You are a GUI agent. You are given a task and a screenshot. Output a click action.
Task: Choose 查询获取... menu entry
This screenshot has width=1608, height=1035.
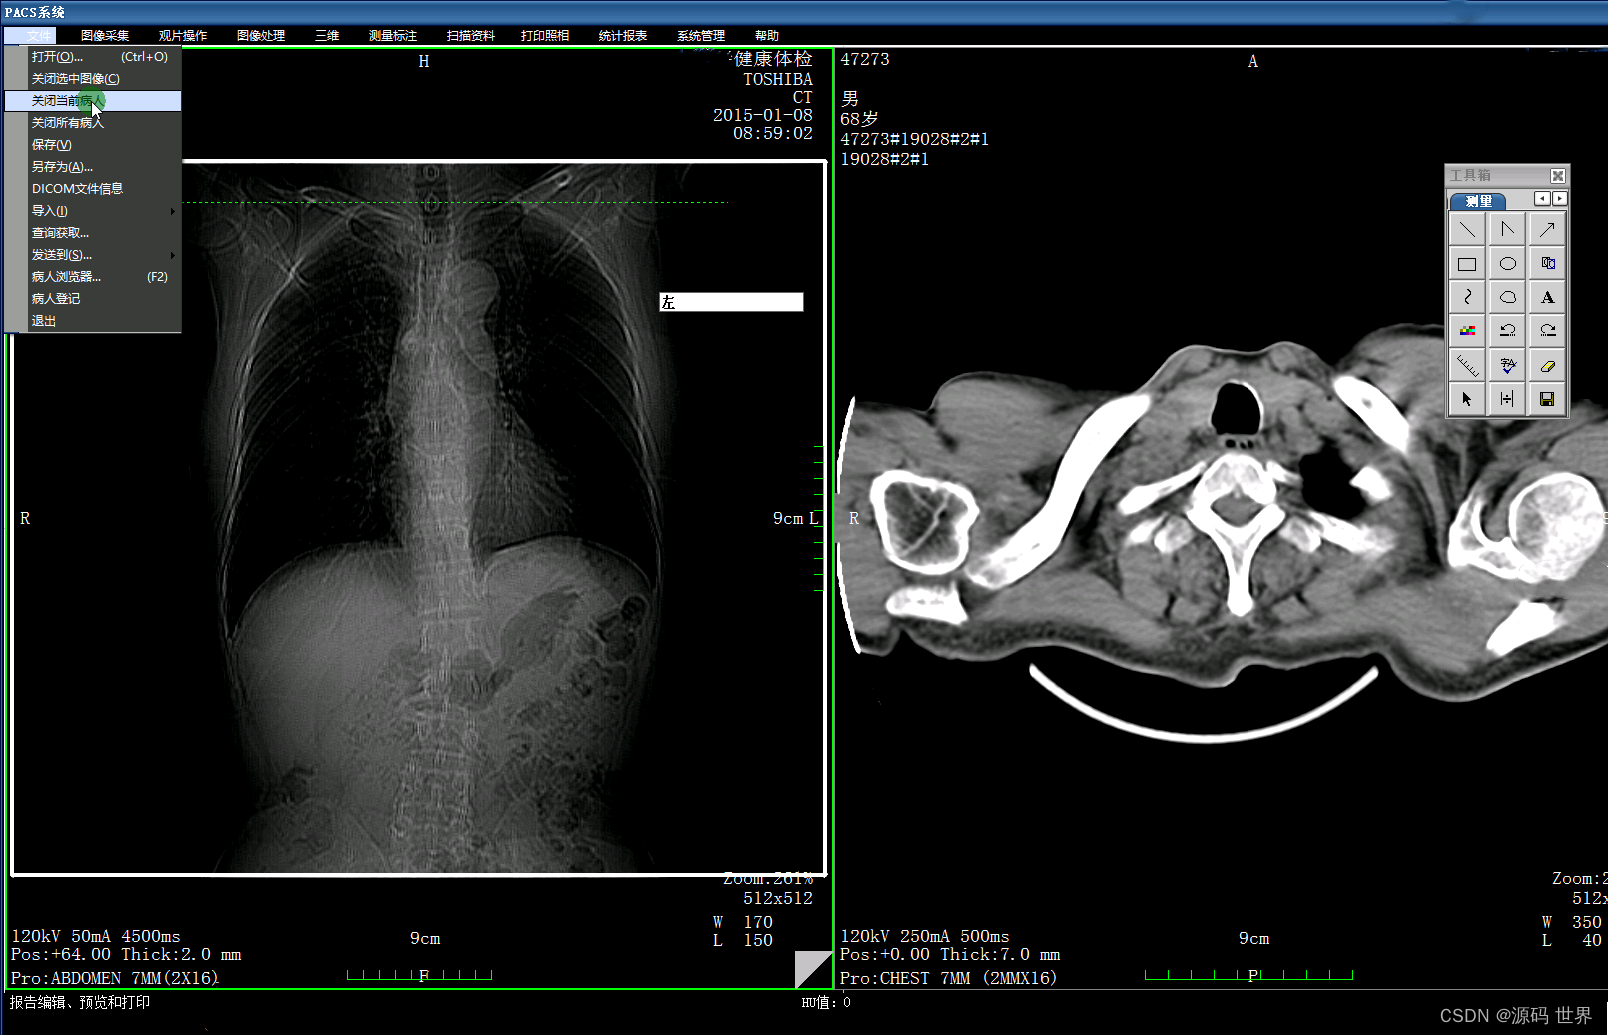click(93, 233)
